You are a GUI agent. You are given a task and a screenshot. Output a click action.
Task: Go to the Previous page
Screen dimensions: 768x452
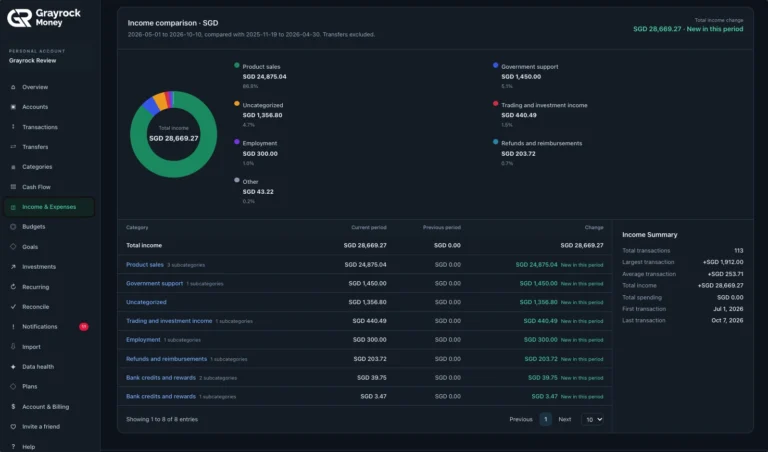[x=521, y=419]
